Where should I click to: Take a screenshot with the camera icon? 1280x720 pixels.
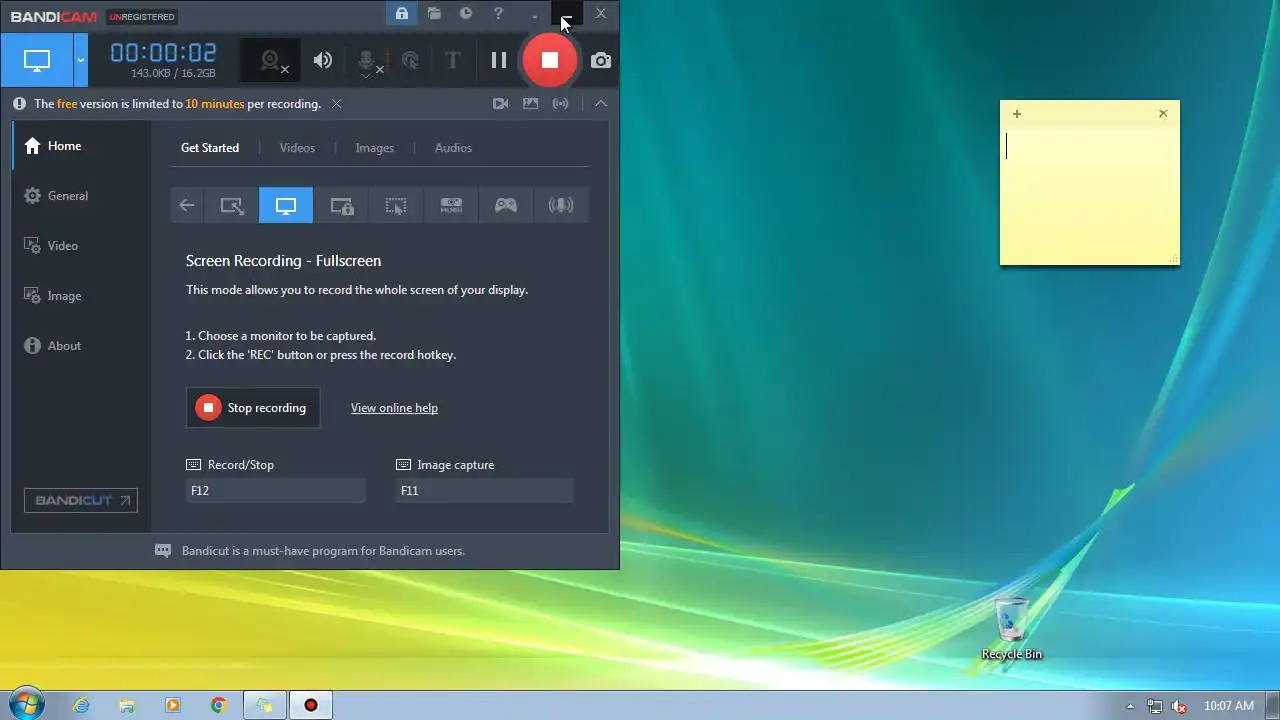(600, 60)
